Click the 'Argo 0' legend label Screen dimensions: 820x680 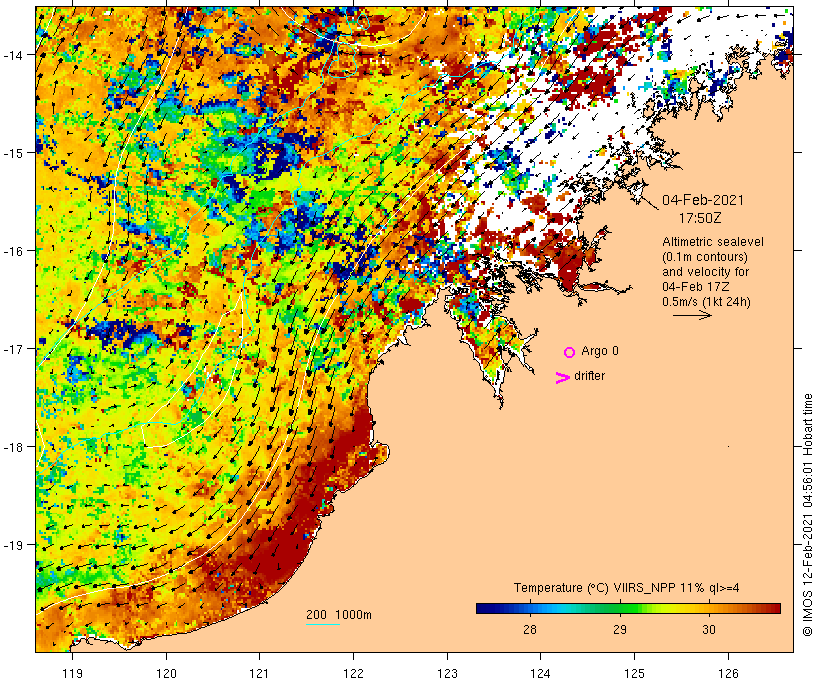(600, 350)
